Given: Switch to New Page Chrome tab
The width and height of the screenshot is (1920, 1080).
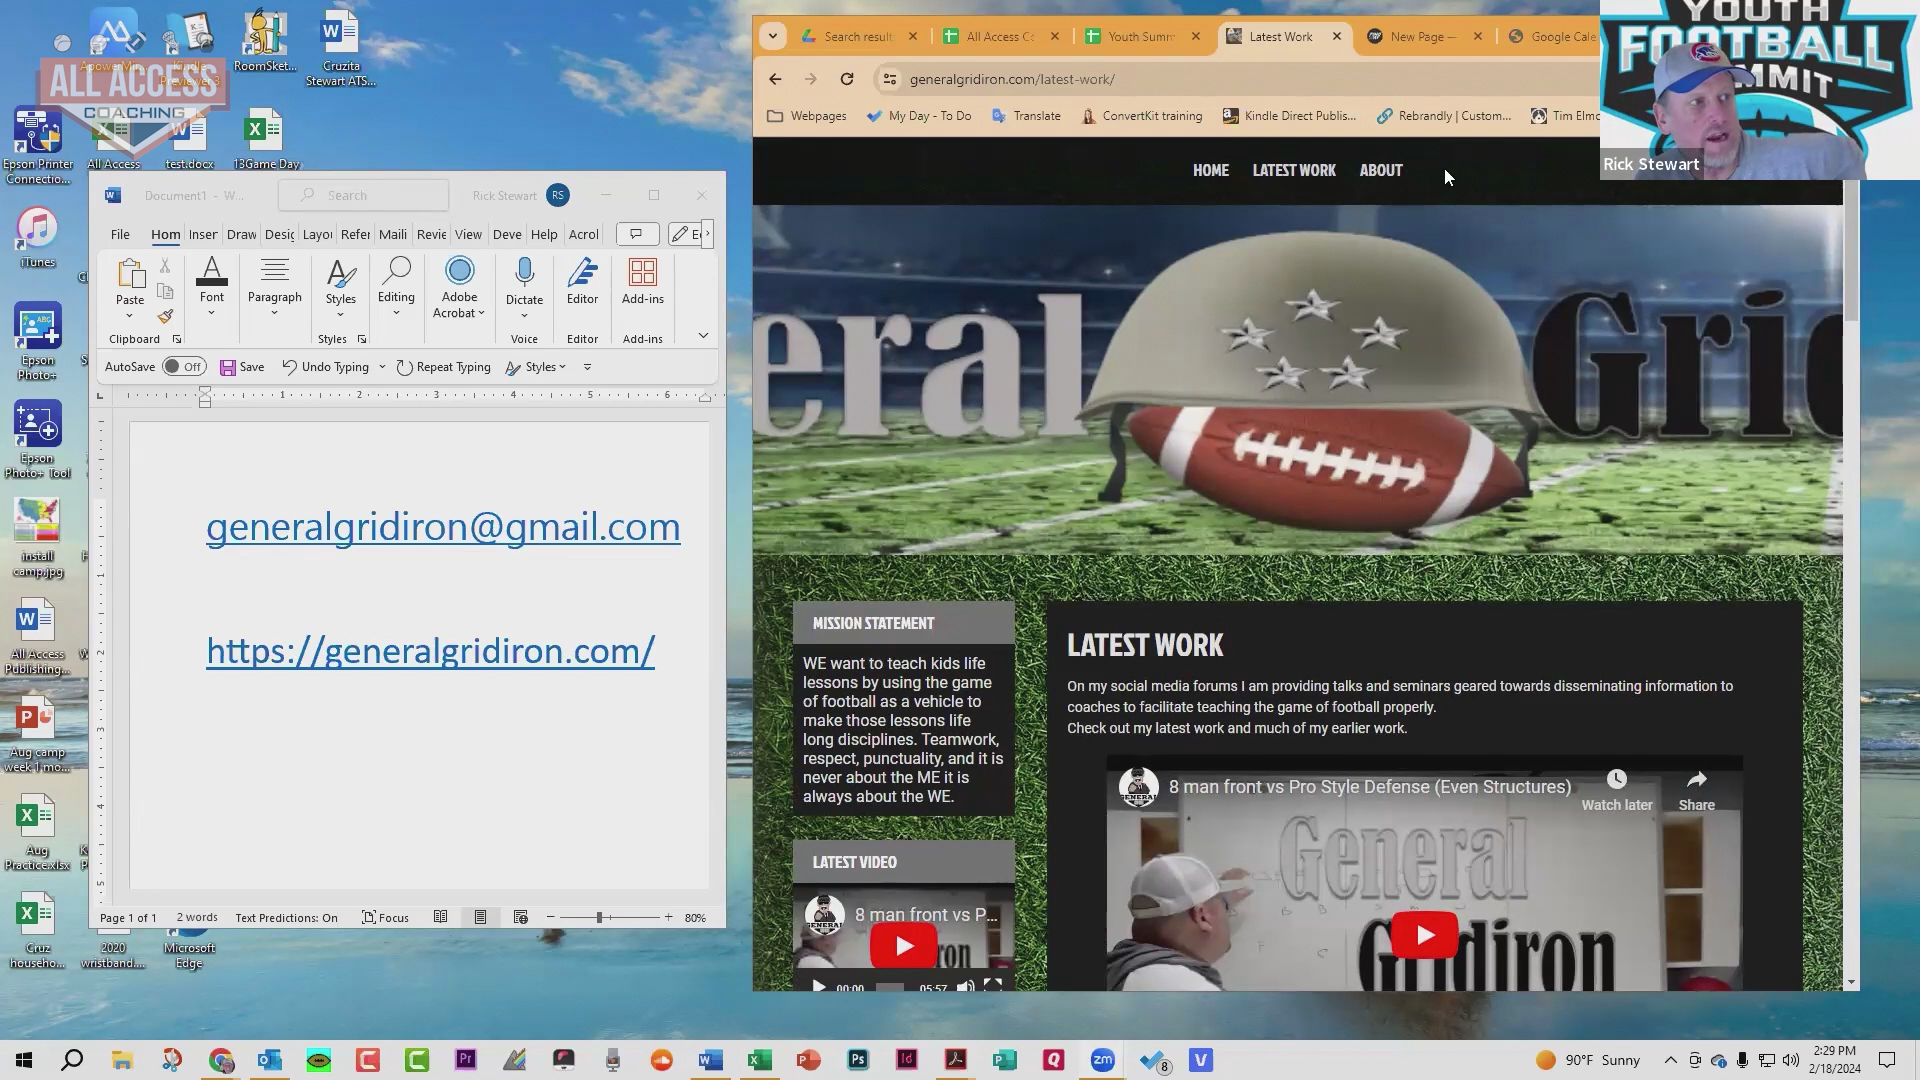Looking at the screenshot, I should coord(1422,36).
